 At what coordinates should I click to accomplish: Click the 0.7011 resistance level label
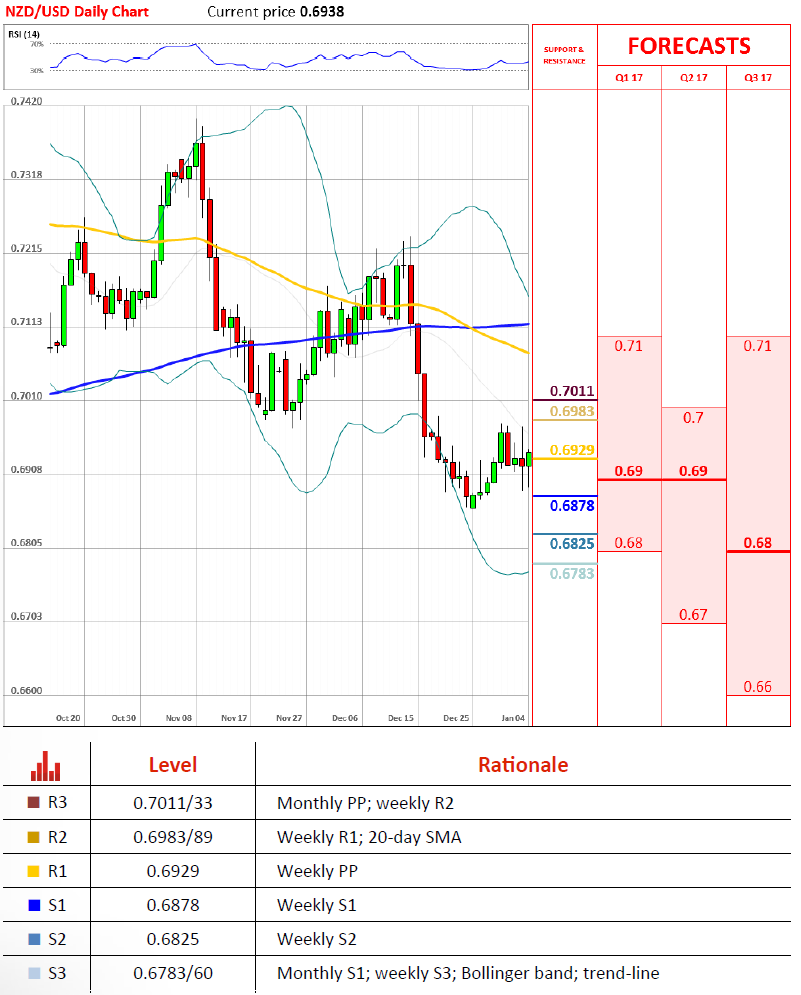(572, 391)
